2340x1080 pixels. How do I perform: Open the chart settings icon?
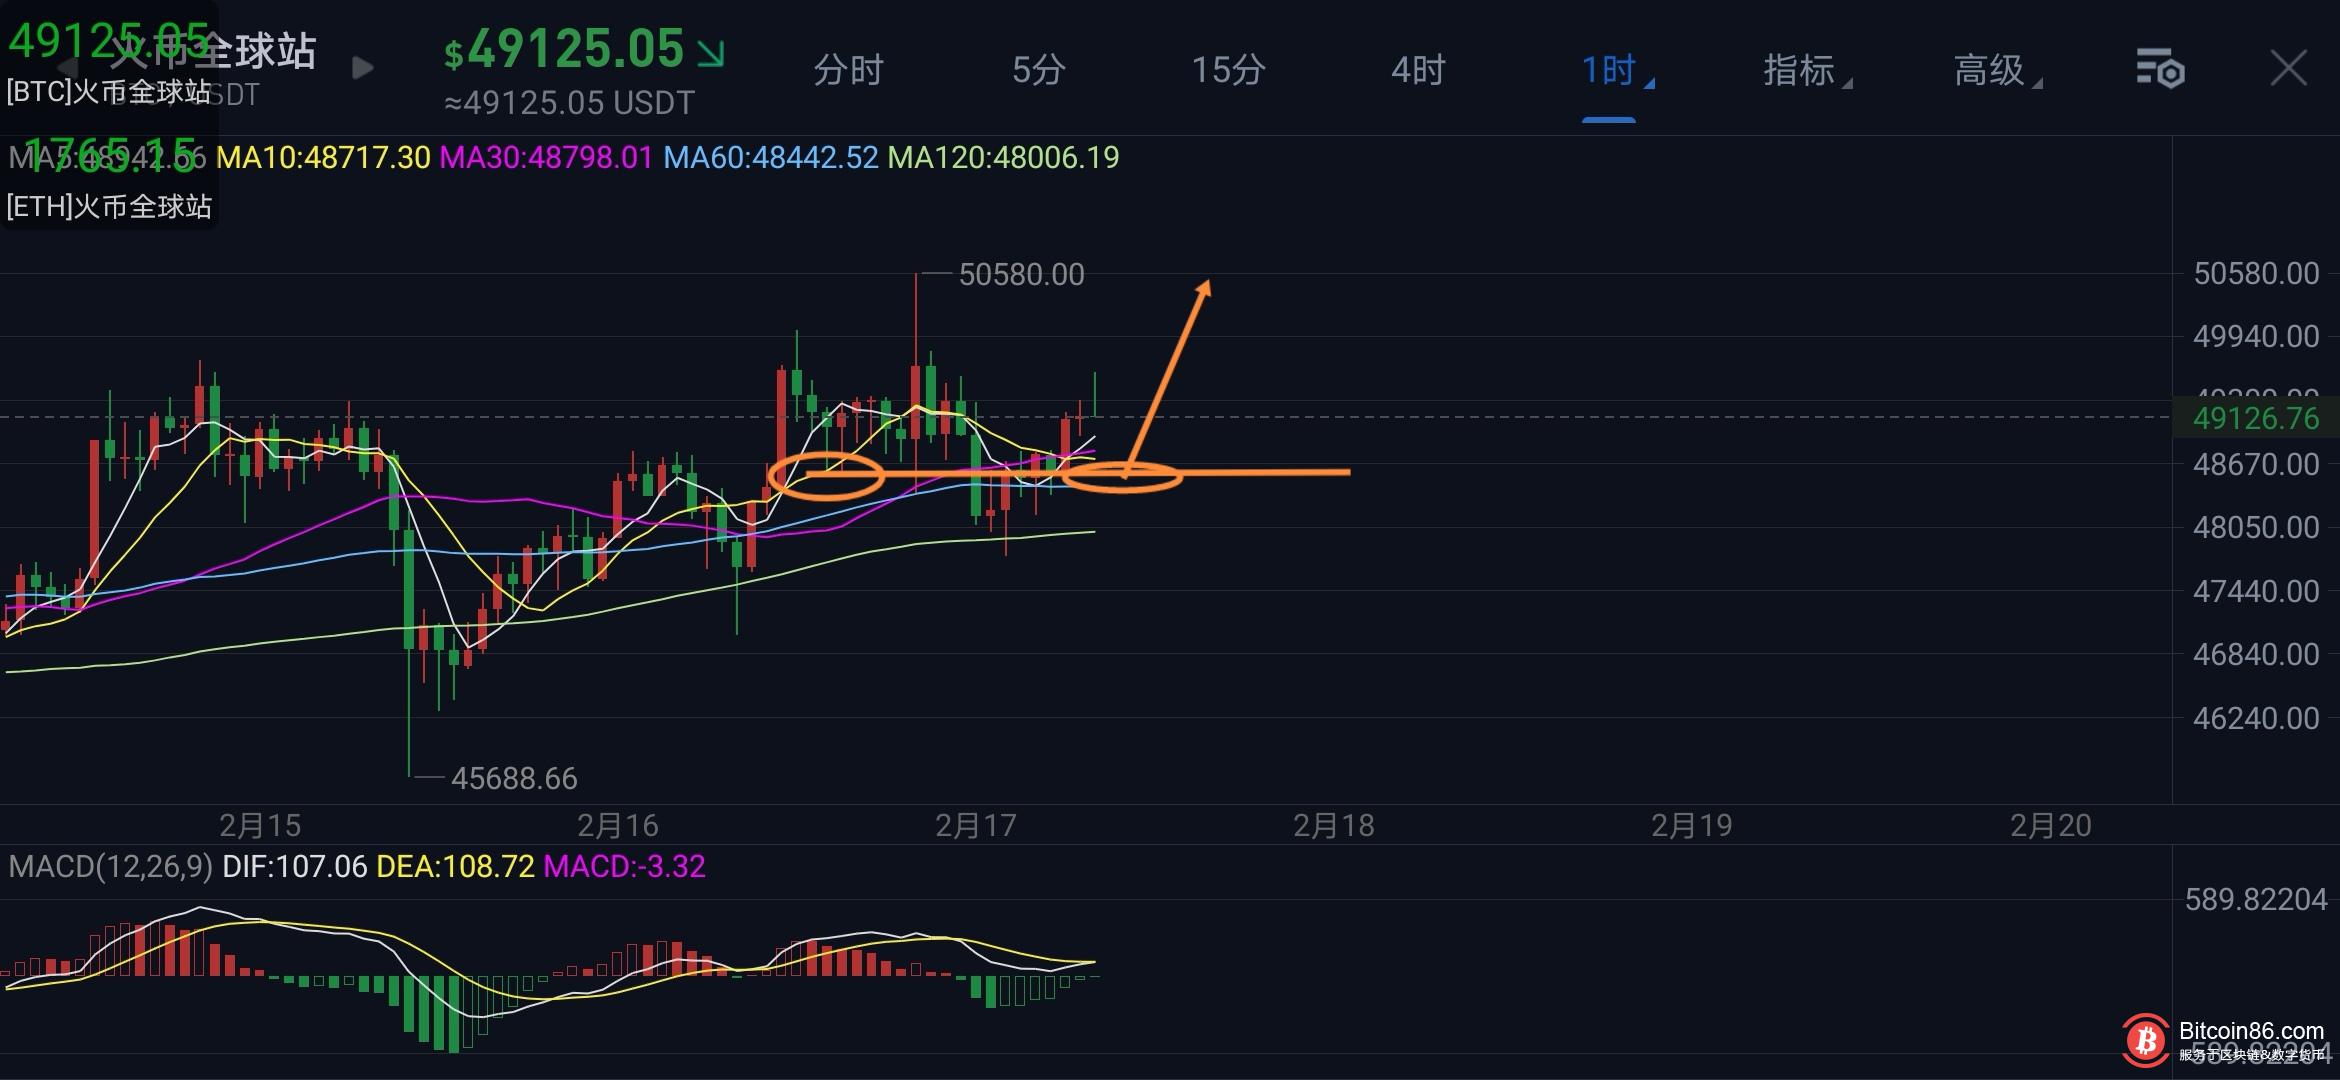click(x=2160, y=68)
